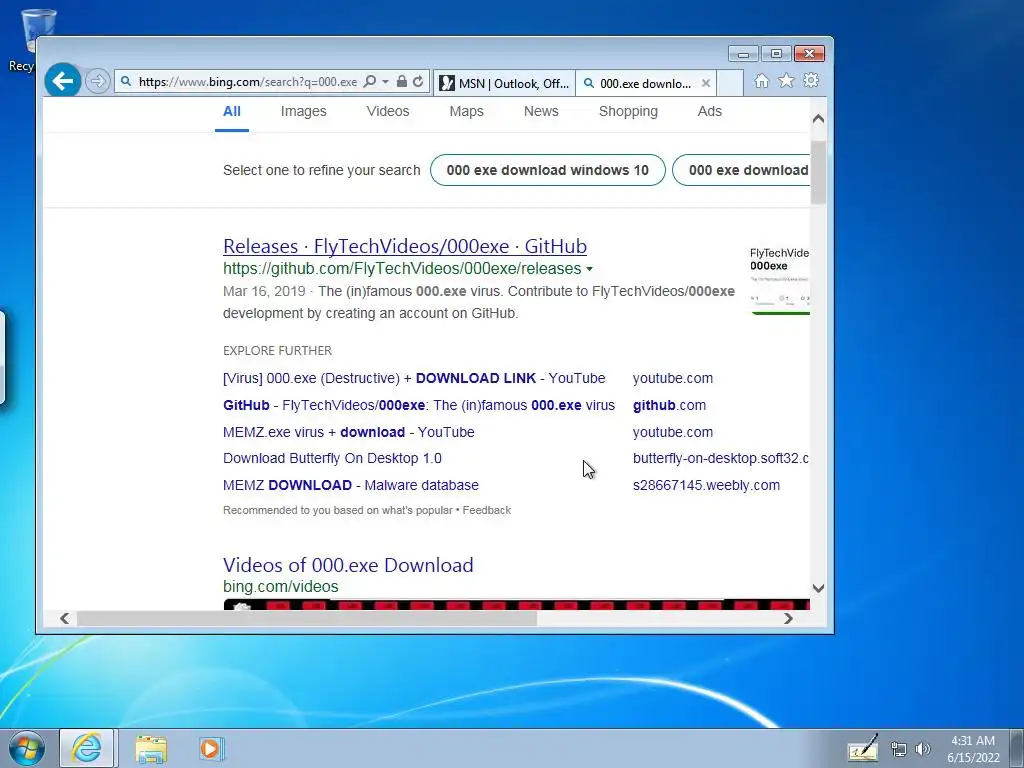Viewport: 1024px width, 768px height.
Task: Refresh the page with the reload icon
Action: click(x=418, y=82)
